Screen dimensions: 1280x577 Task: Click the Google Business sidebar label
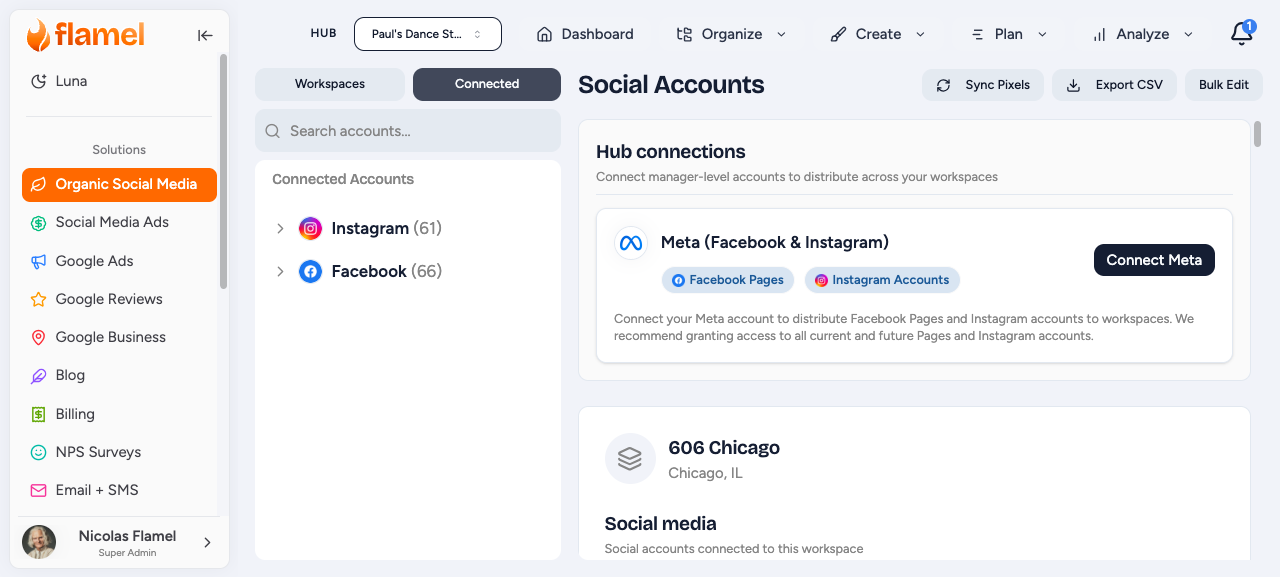pos(111,337)
